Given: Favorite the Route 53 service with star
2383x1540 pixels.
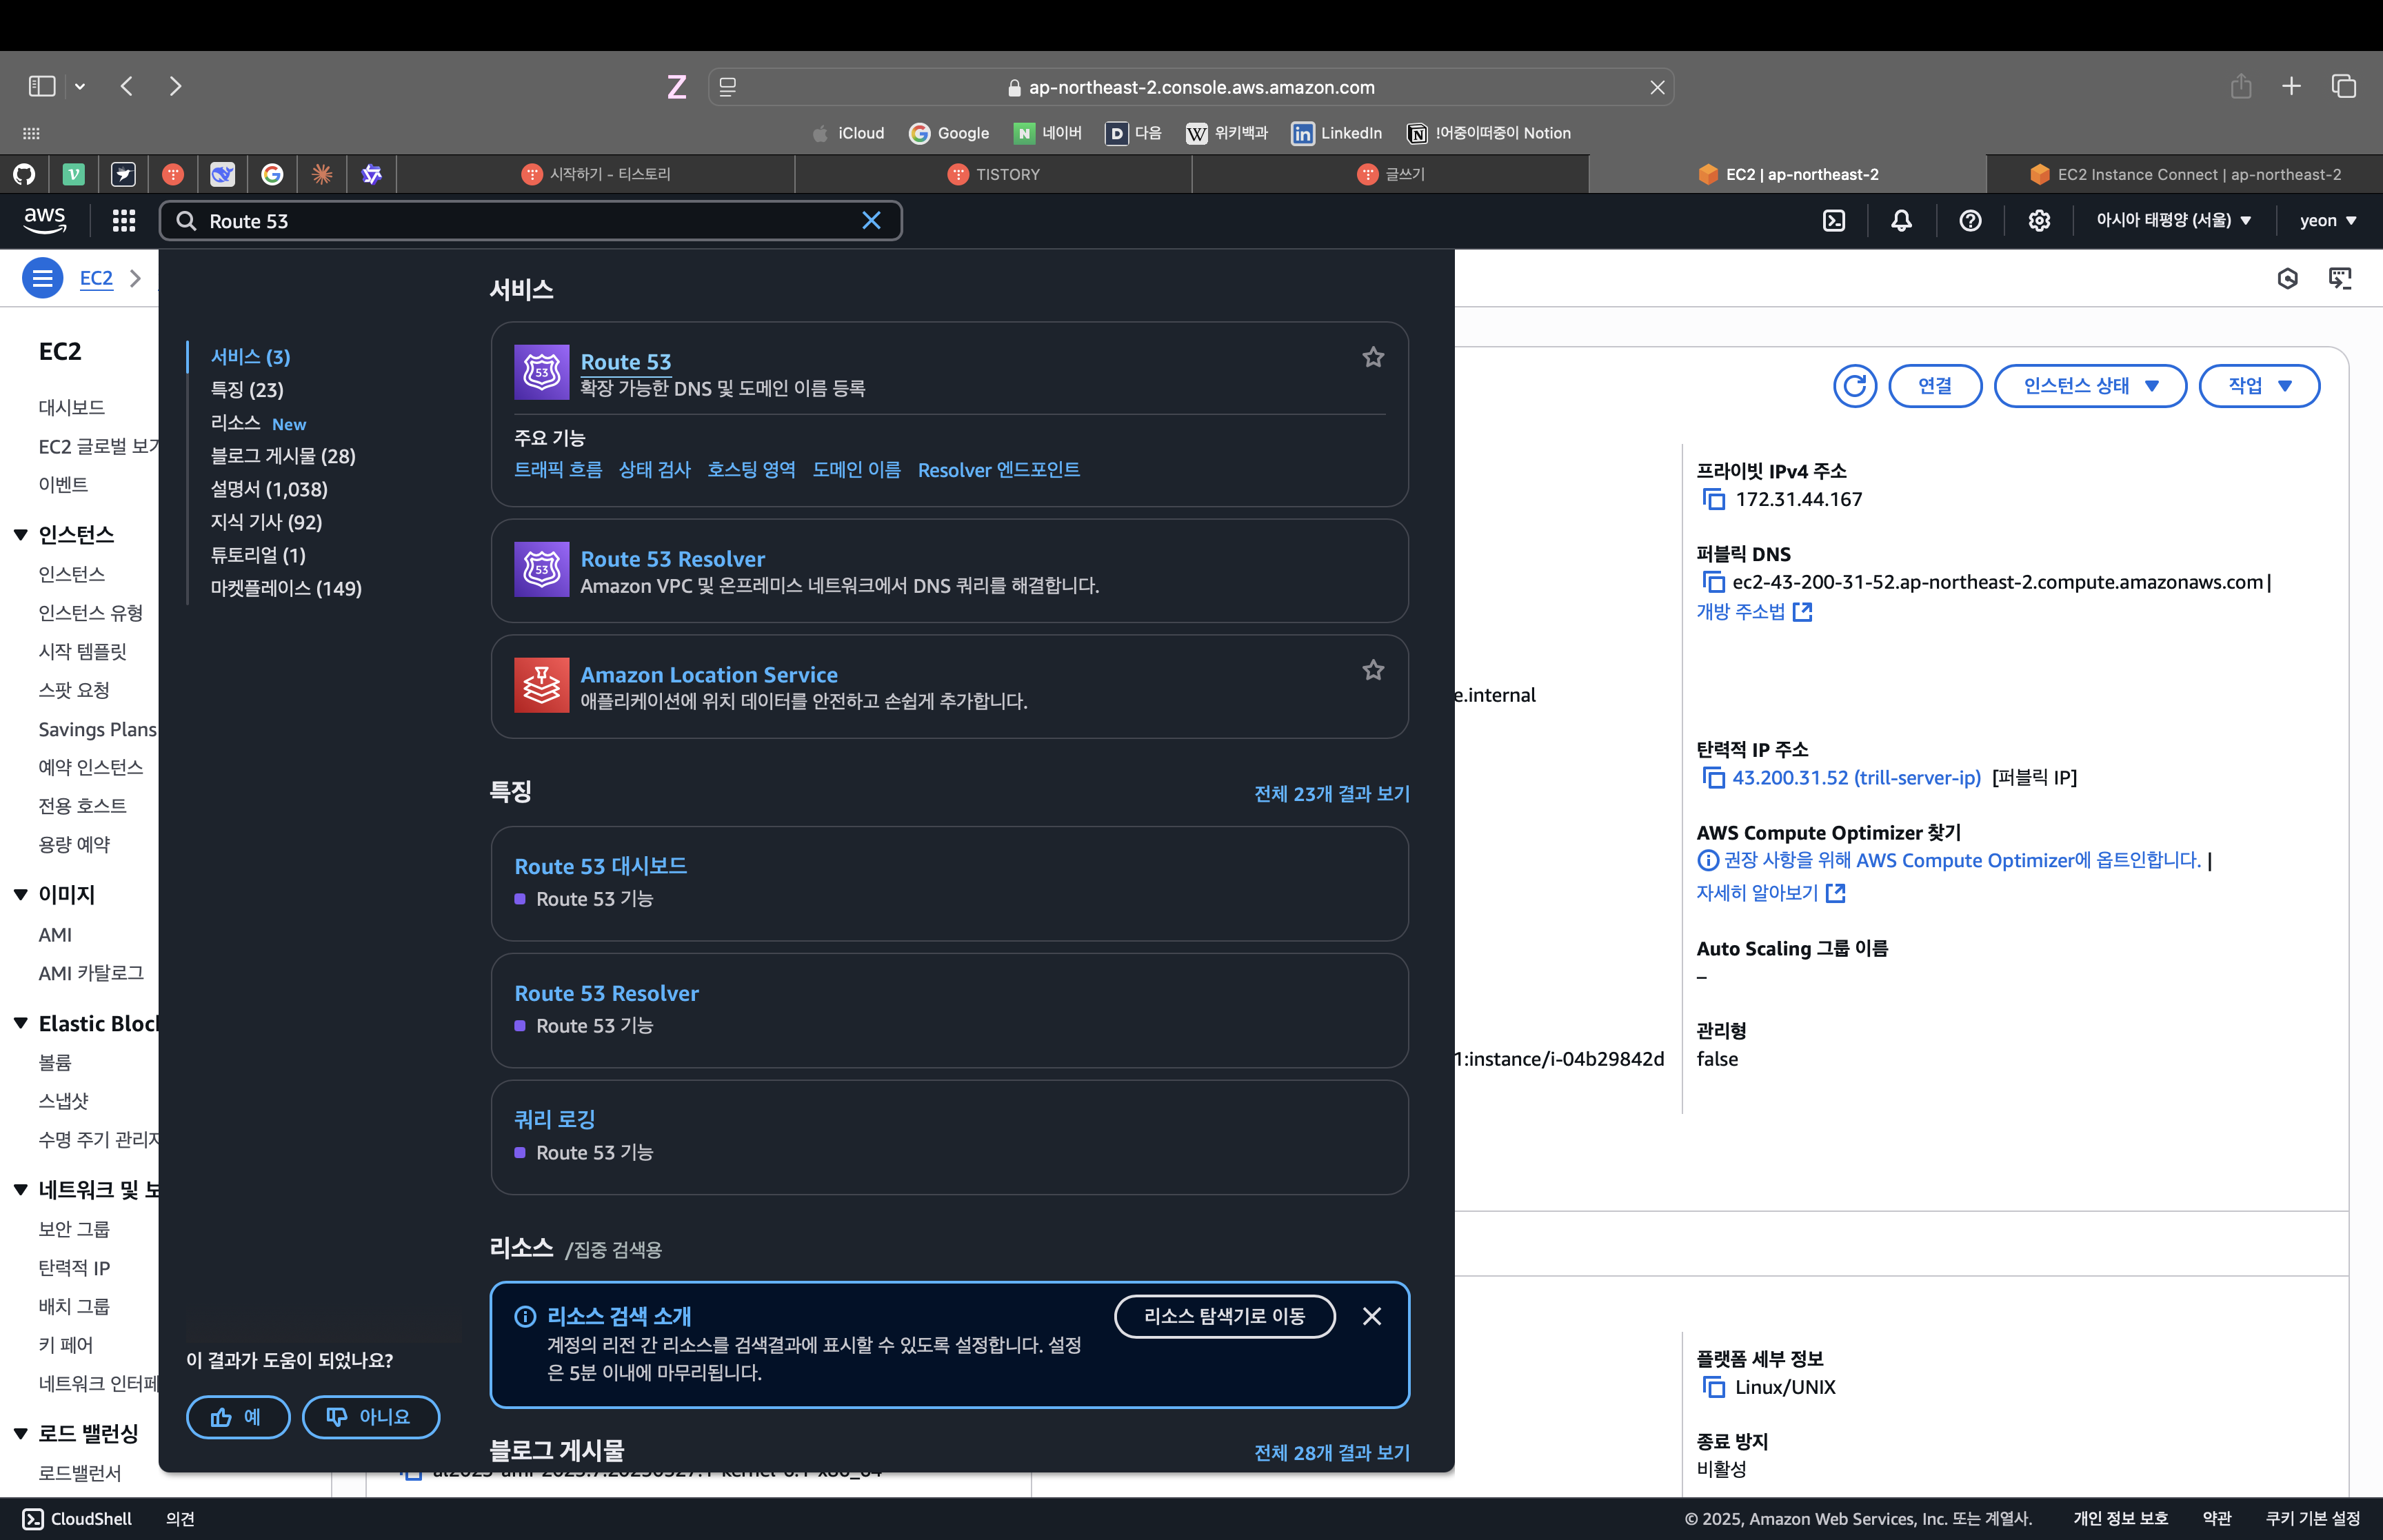Looking at the screenshot, I should coord(1372,358).
